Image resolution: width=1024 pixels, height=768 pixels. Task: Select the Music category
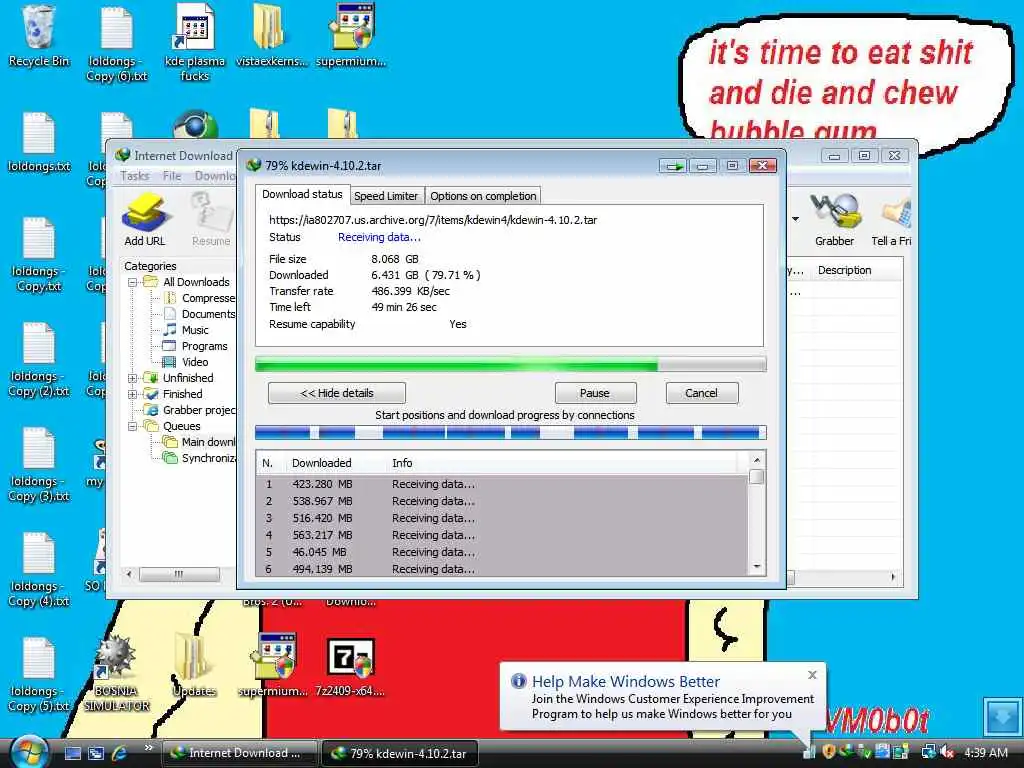click(186, 330)
